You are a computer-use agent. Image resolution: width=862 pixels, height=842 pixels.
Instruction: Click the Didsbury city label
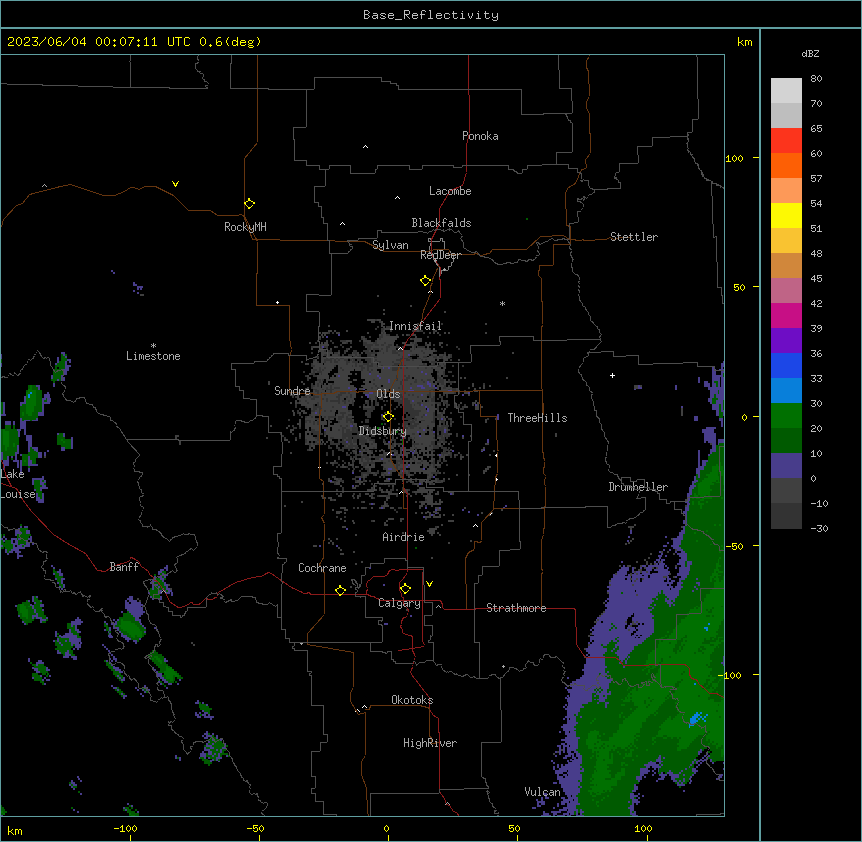click(382, 431)
